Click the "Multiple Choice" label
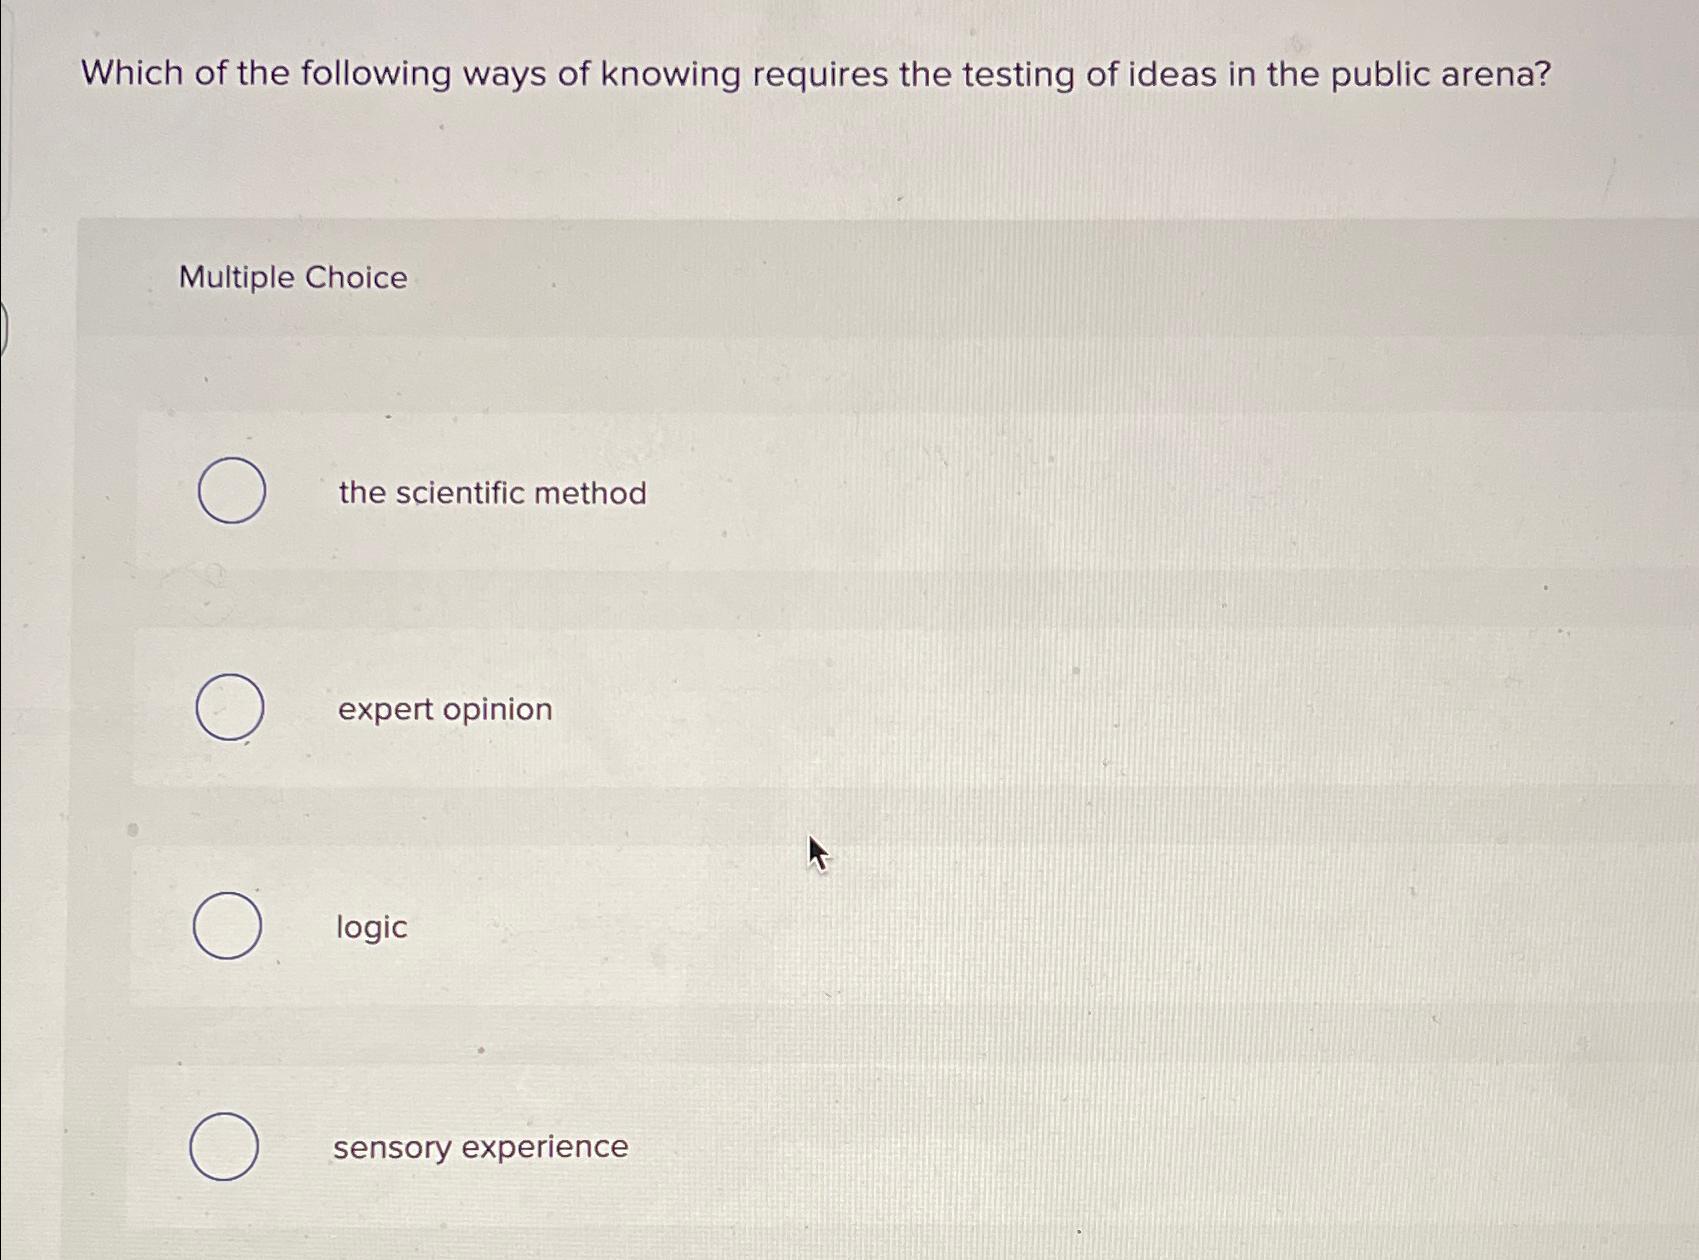The height and width of the screenshot is (1260, 1699). [292, 277]
